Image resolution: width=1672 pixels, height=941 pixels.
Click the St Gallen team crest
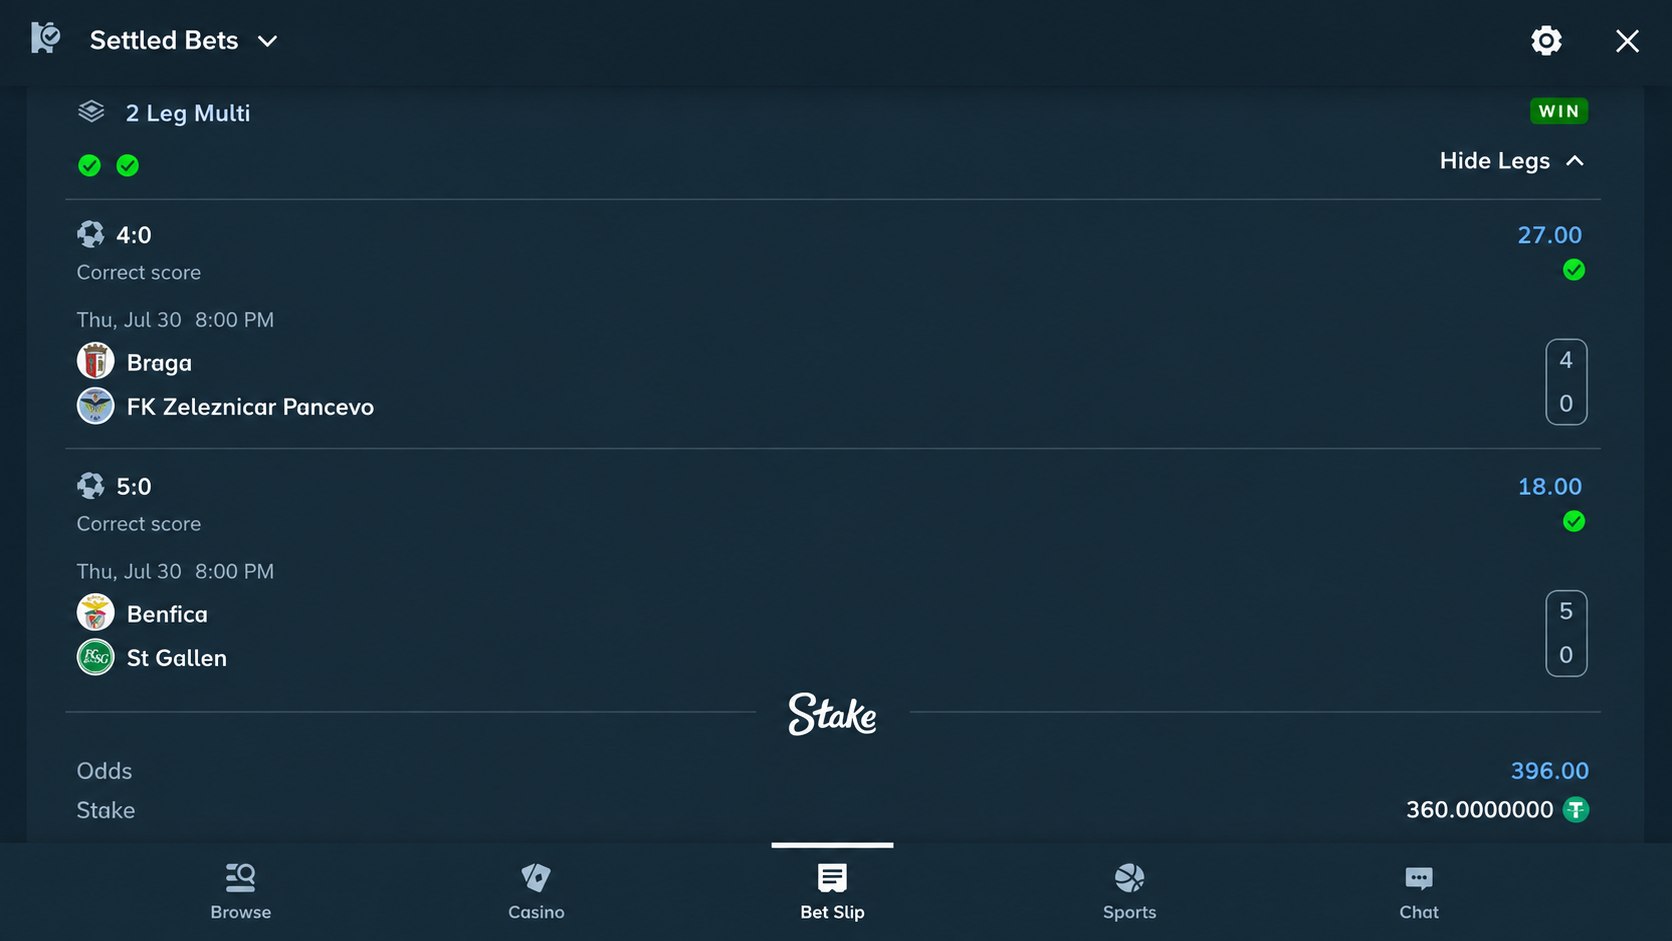pyautogui.click(x=96, y=656)
